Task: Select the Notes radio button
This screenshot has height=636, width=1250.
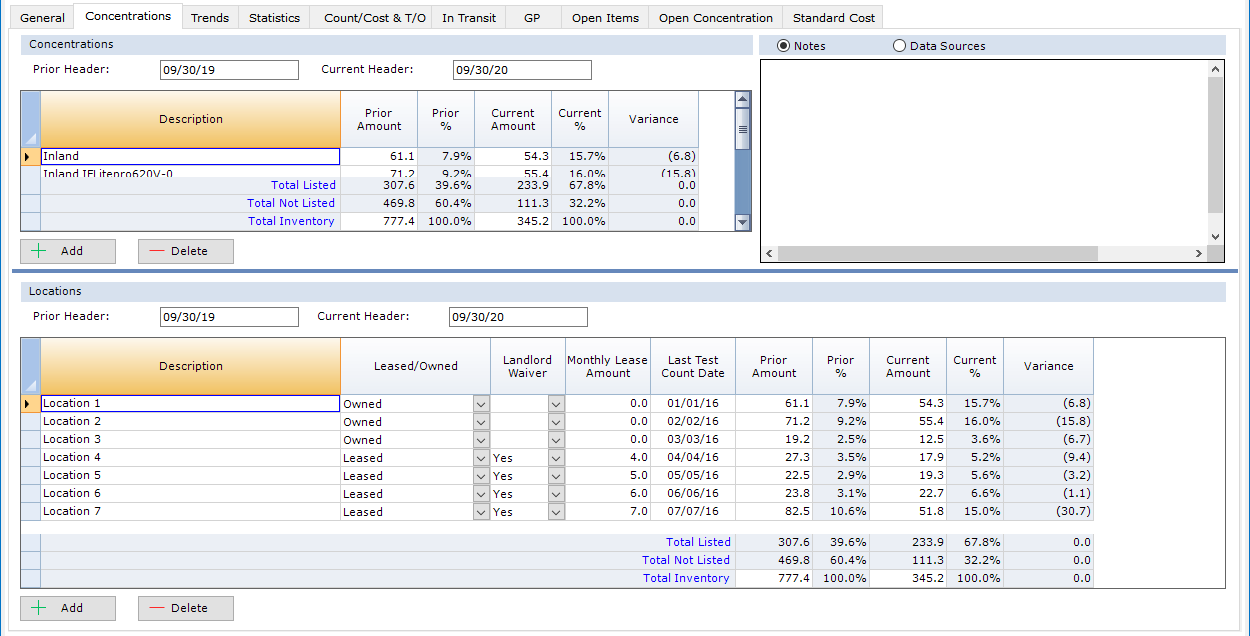Action: 785,45
